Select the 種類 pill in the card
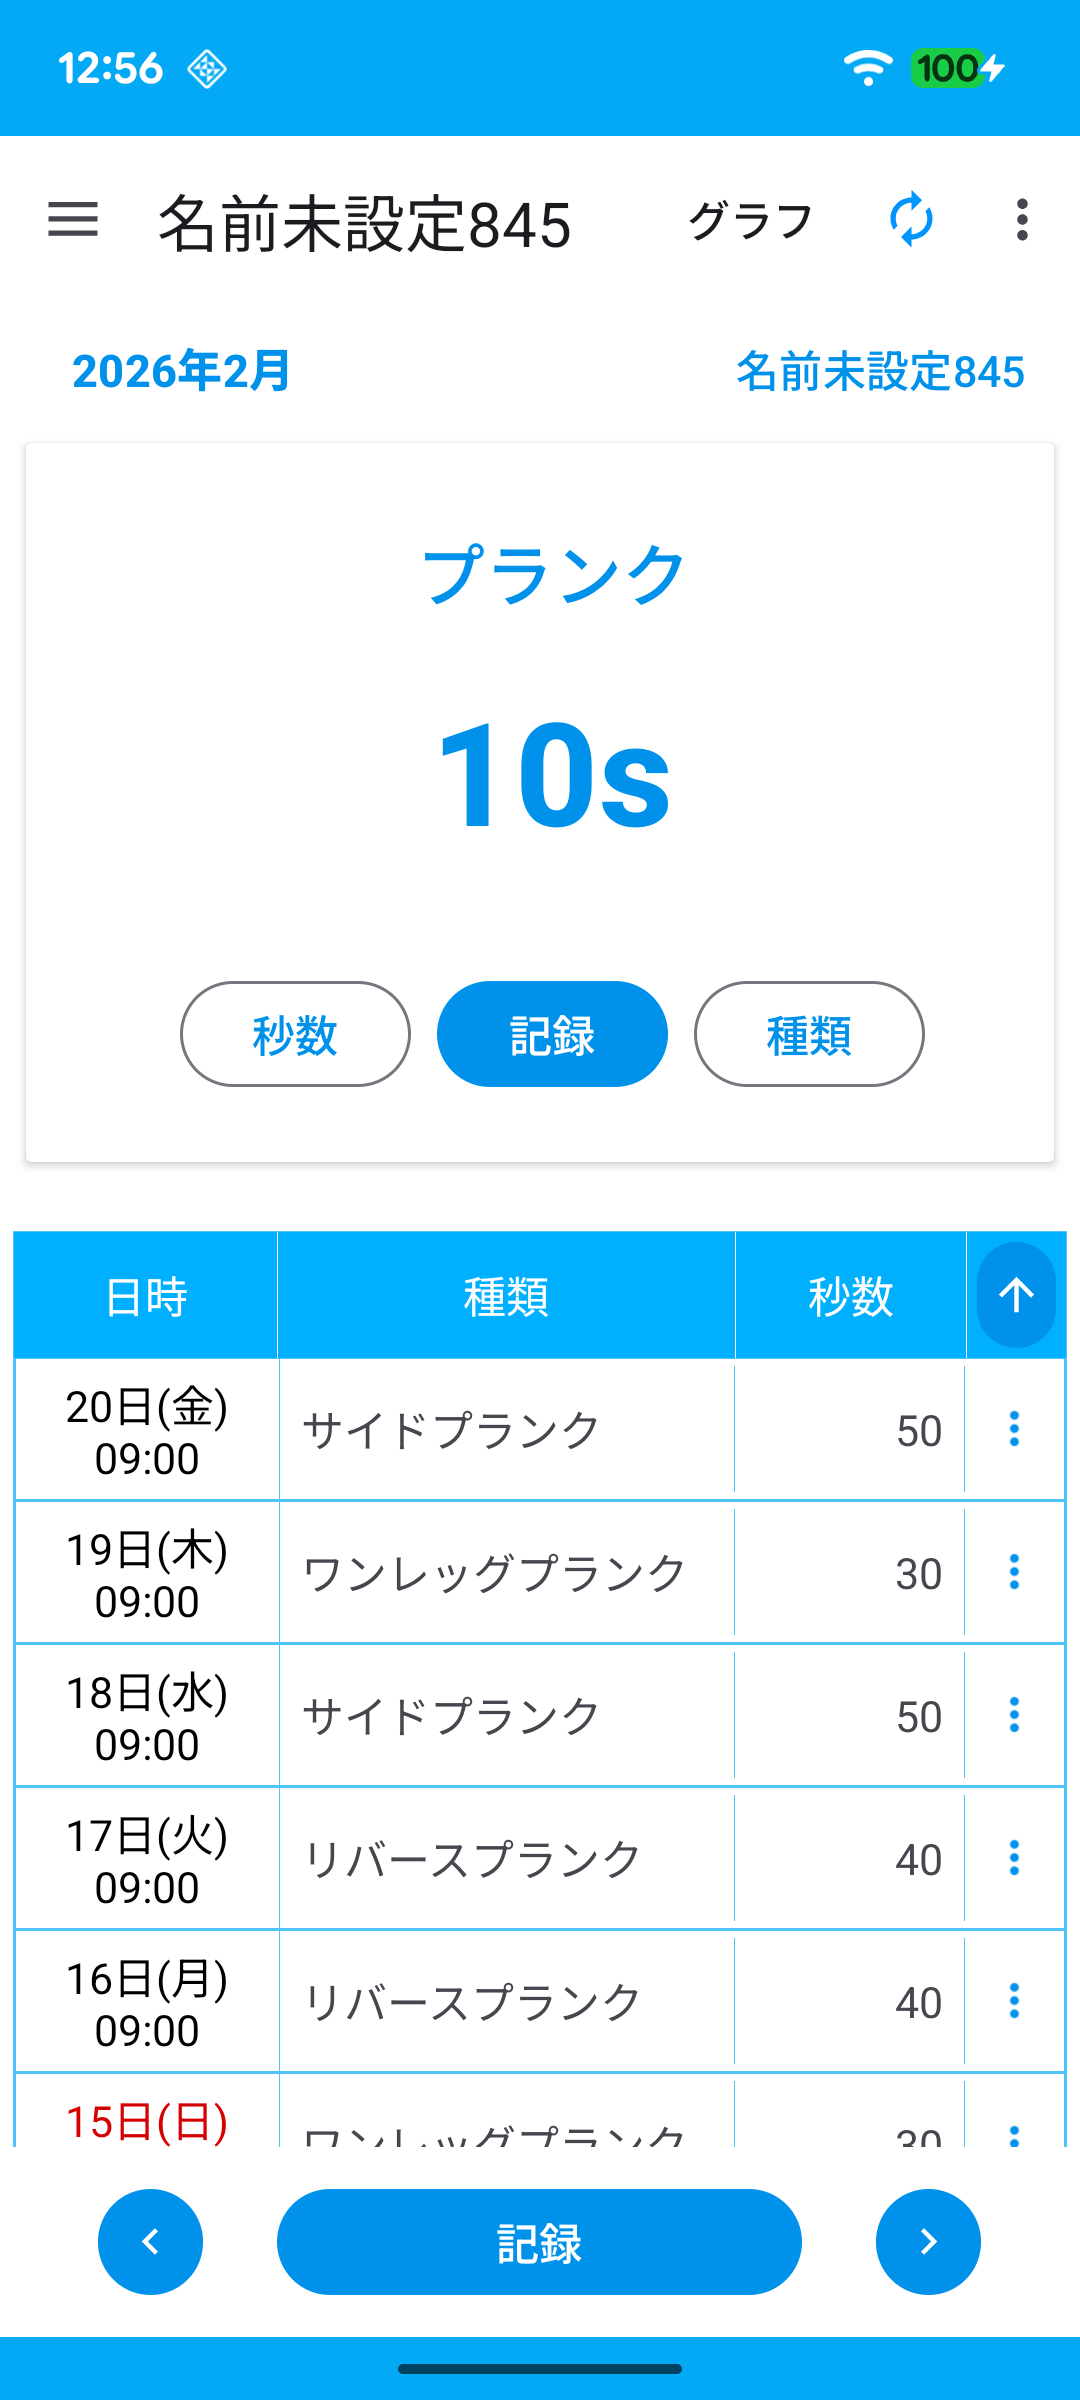The image size is (1080, 2400). pyautogui.click(x=809, y=1034)
